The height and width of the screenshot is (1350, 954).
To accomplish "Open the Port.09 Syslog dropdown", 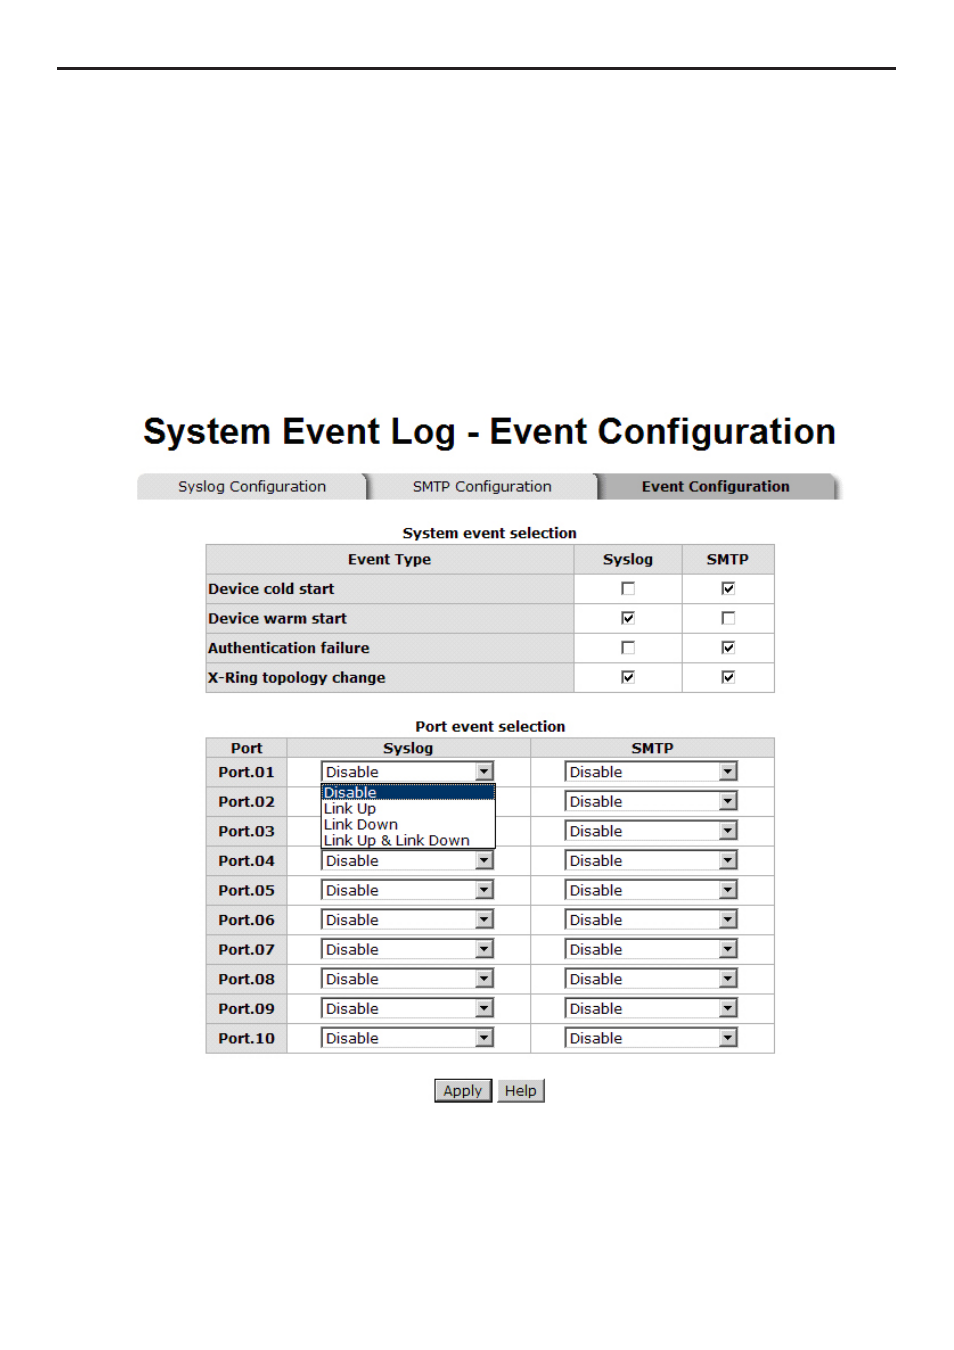I will point(408,1008).
